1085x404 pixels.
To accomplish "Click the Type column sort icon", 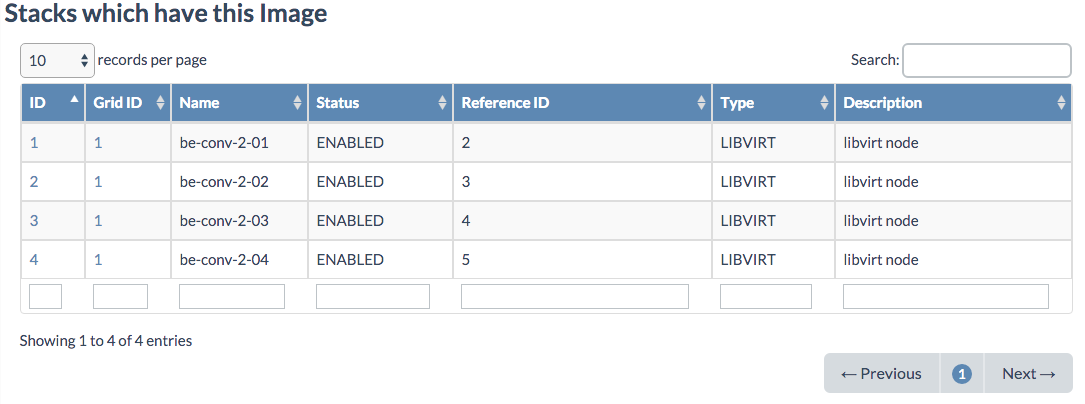I will click(824, 103).
